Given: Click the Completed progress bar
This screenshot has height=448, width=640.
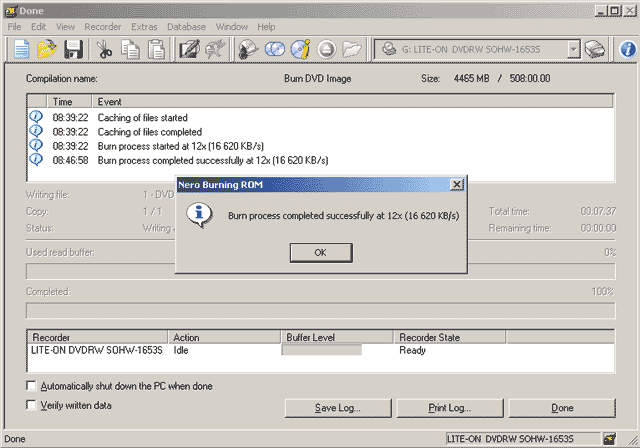Looking at the screenshot, I should tap(320, 310).
